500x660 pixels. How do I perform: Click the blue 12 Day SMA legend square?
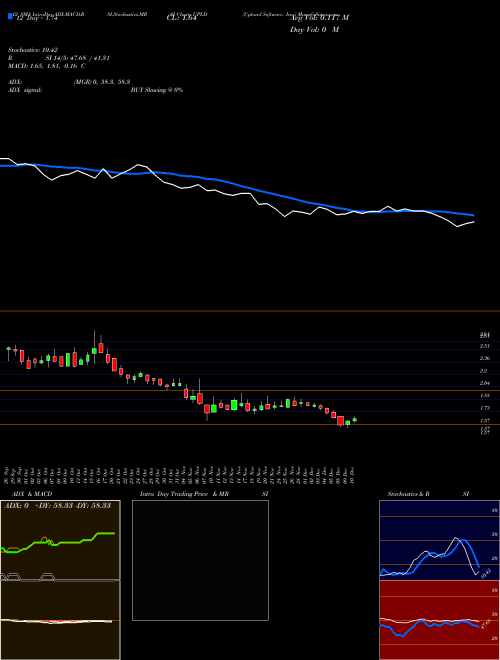[x=10, y=16]
